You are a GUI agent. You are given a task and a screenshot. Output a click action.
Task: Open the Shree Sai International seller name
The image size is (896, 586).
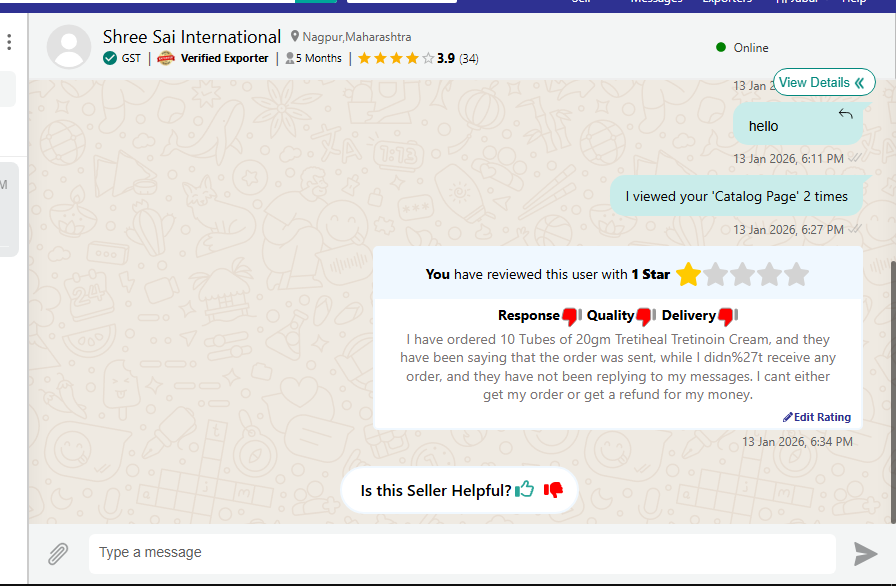coord(192,37)
